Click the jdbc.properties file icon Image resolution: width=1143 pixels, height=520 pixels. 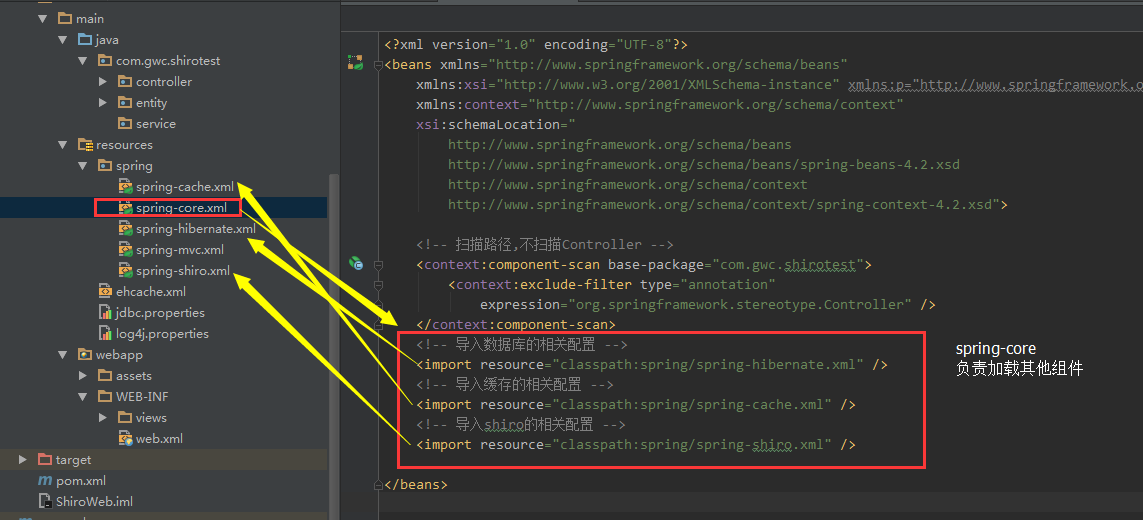pyautogui.click(x=105, y=313)
